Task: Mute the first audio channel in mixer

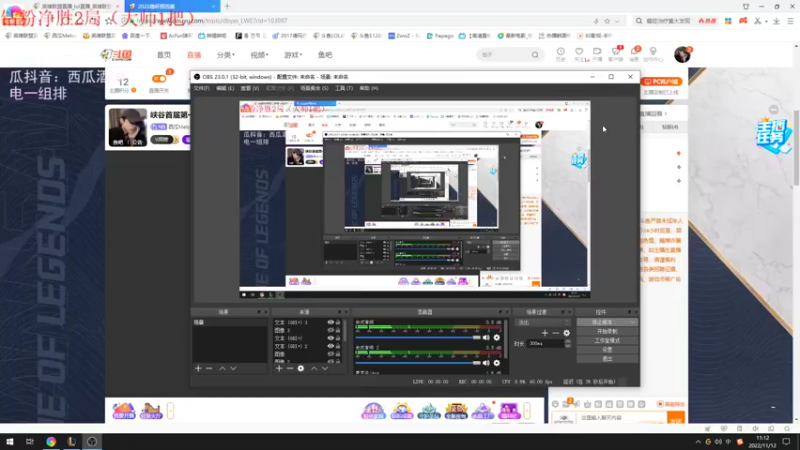Action: coord(486,337)
